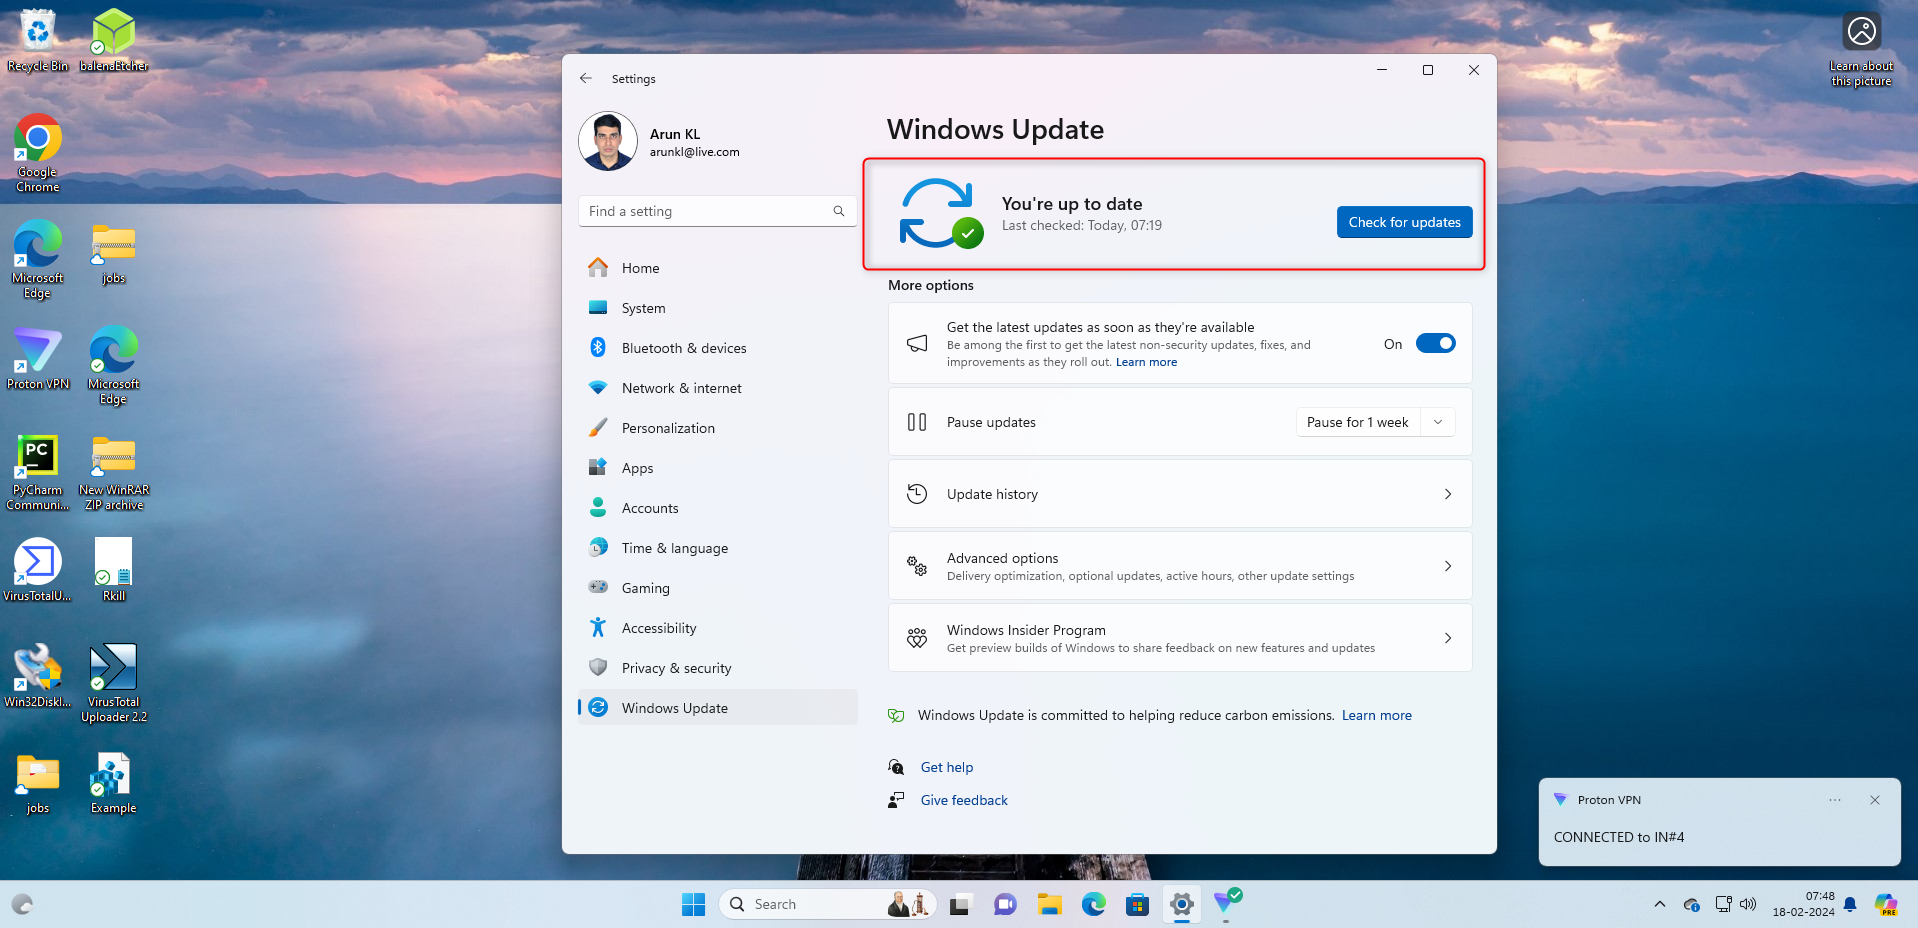Select the Proton VPN desktop shortcut
Viewport: 1918px width, 928px height.
point(38,358)
